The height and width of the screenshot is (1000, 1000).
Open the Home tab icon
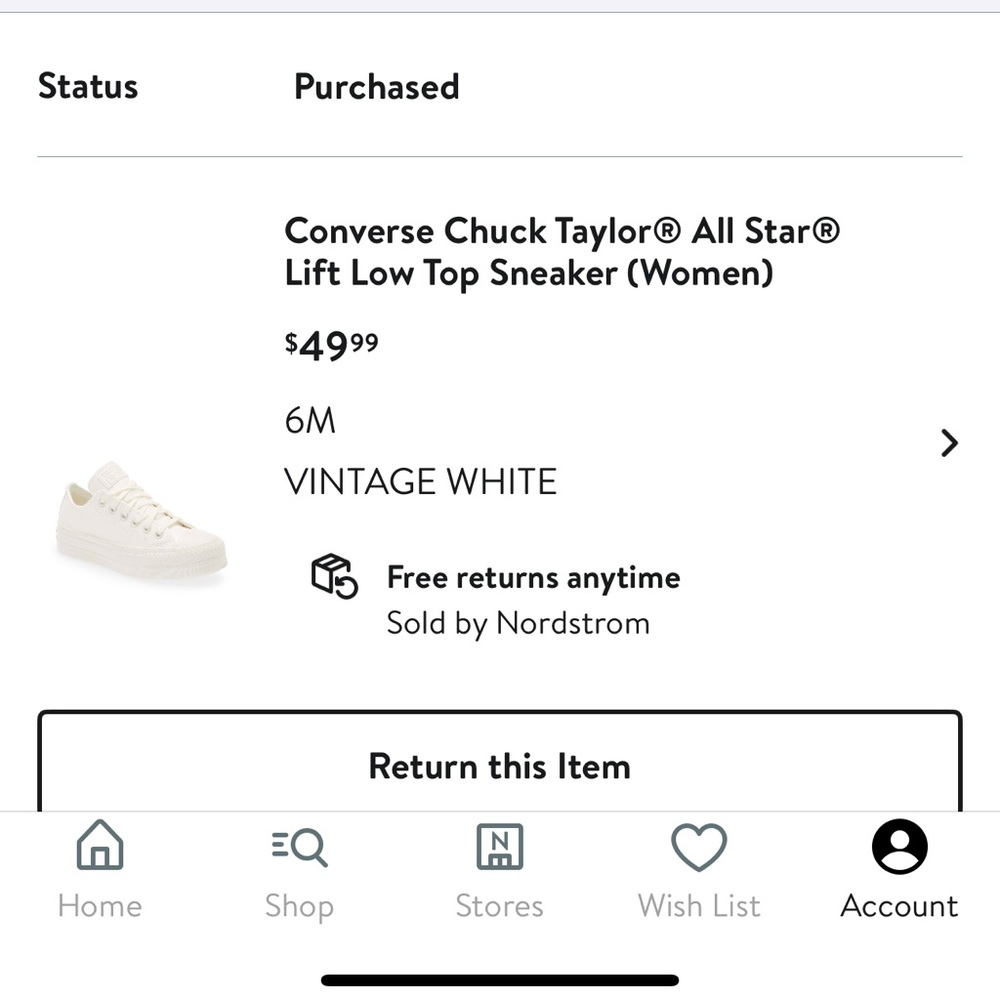[99, 845]
